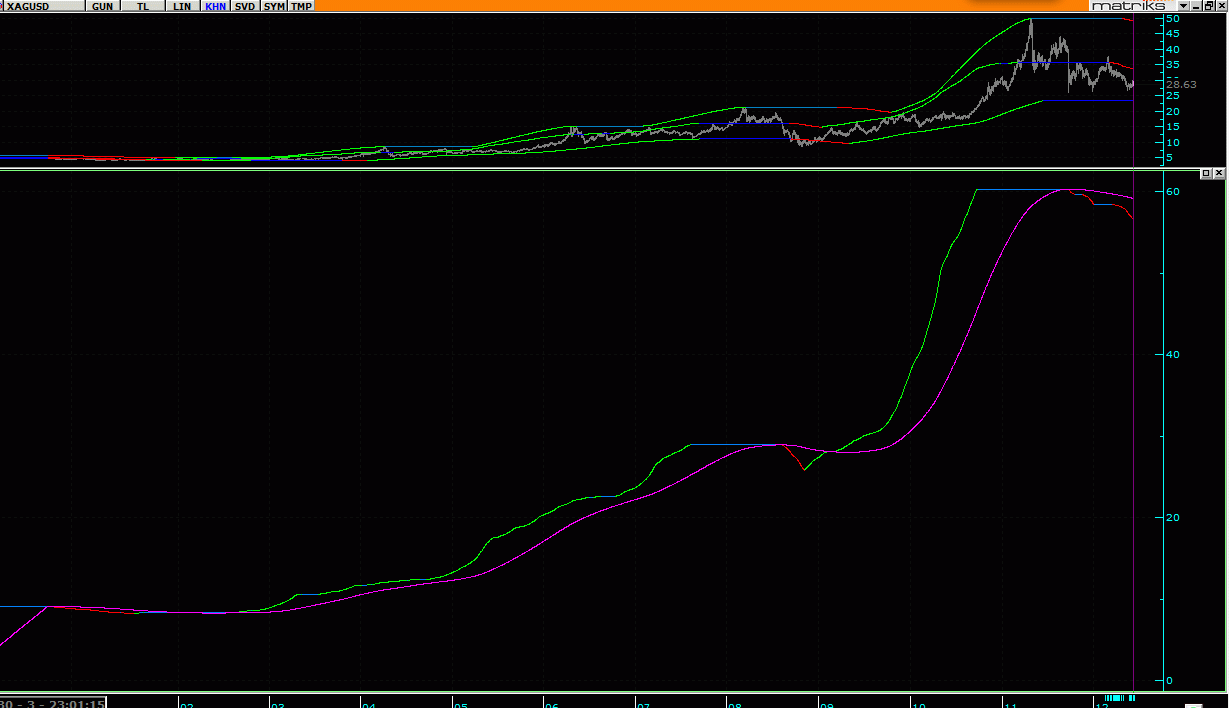
Task: Click the 28.63 last price label
Action: click(1181, 85)
